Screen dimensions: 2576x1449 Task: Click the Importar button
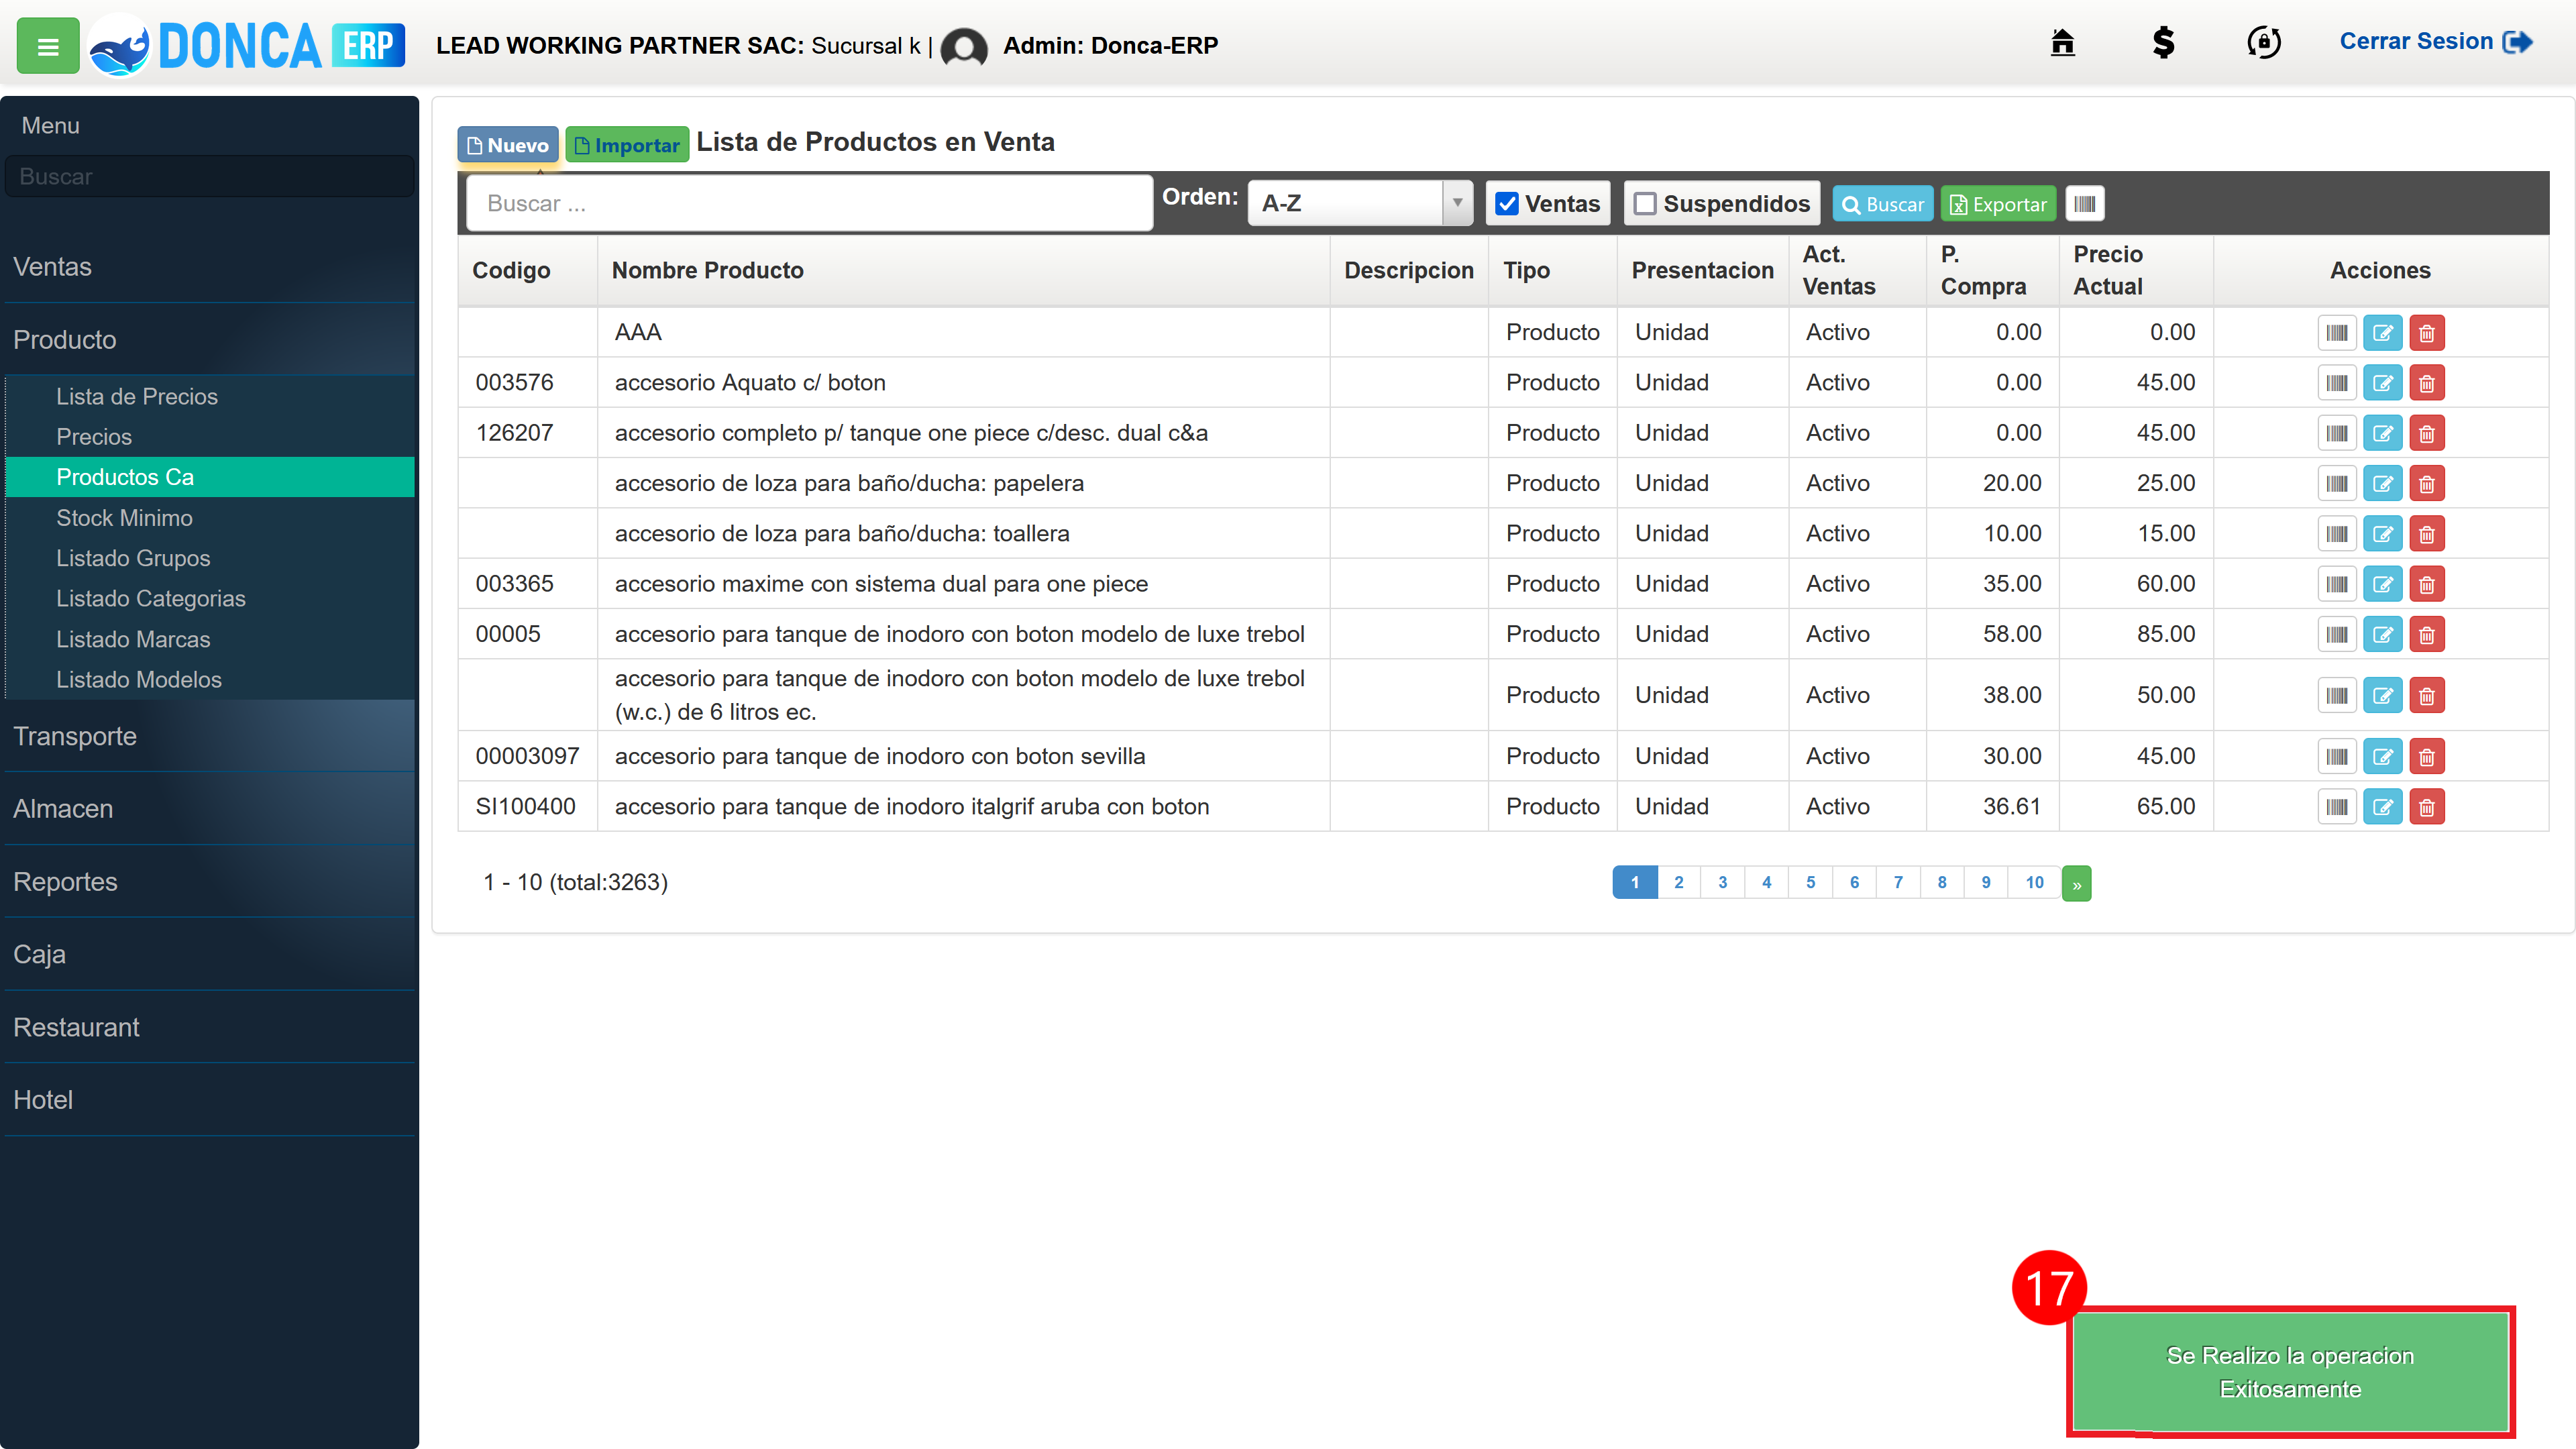(627, 145)
